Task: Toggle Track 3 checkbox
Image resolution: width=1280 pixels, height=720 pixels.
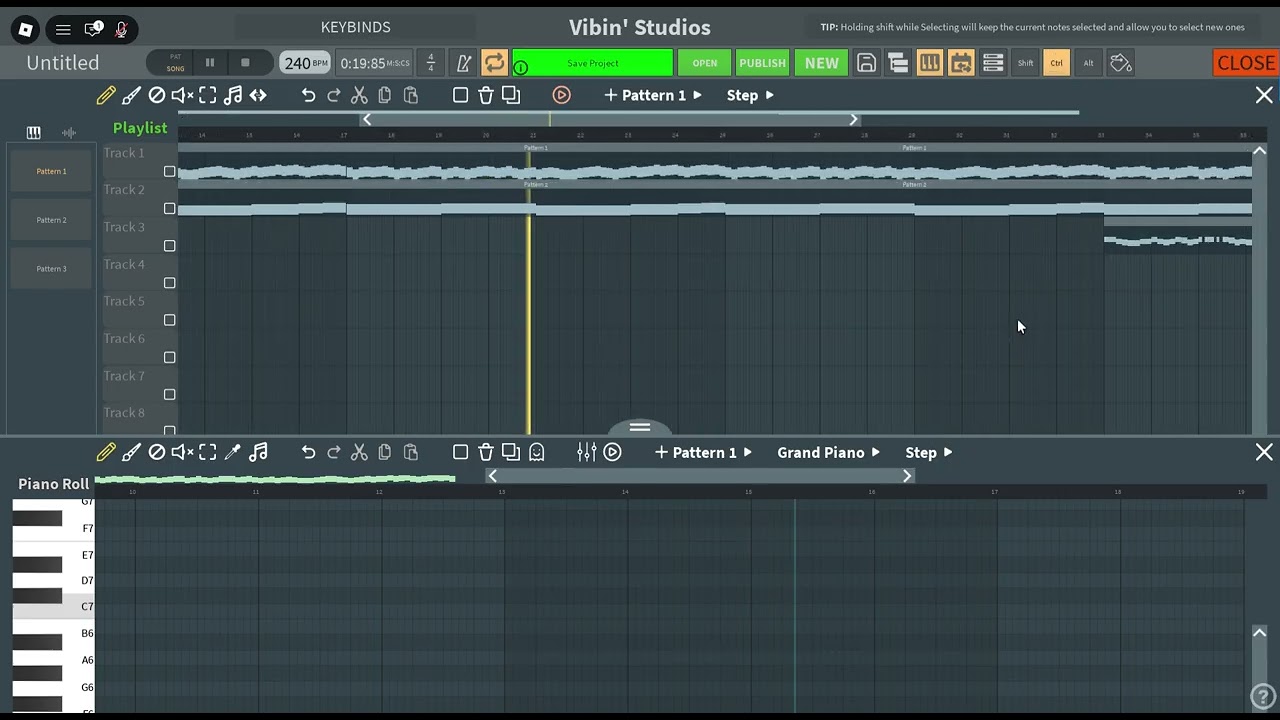Action: pos(169,245)
